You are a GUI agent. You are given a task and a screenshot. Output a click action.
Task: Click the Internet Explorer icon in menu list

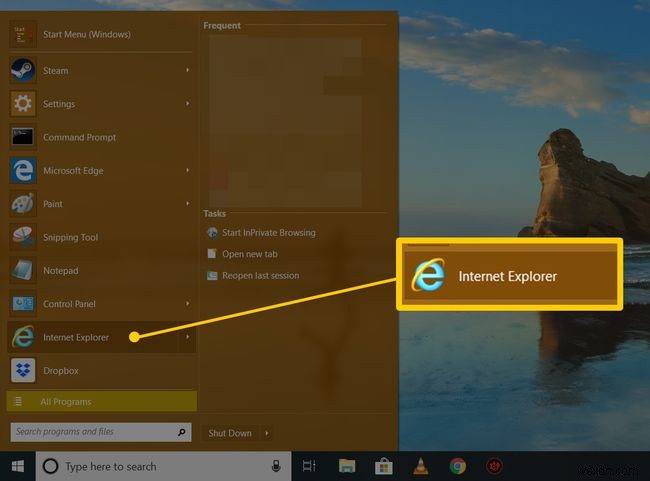point(23,337)
